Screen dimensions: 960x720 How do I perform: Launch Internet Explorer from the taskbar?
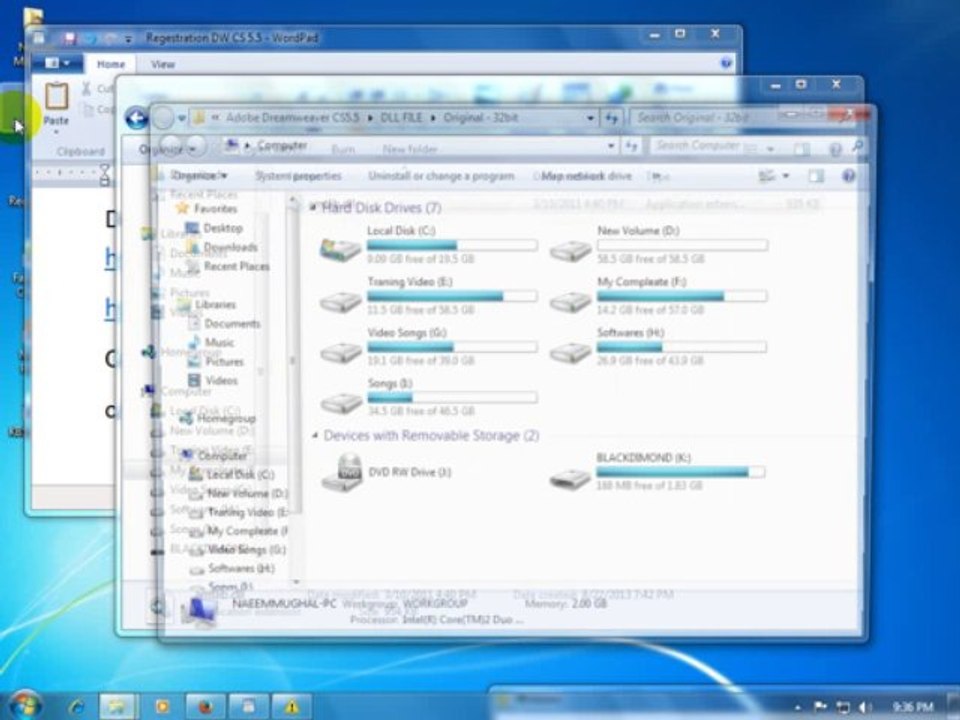pyautogui.click(x=77, y=707)
